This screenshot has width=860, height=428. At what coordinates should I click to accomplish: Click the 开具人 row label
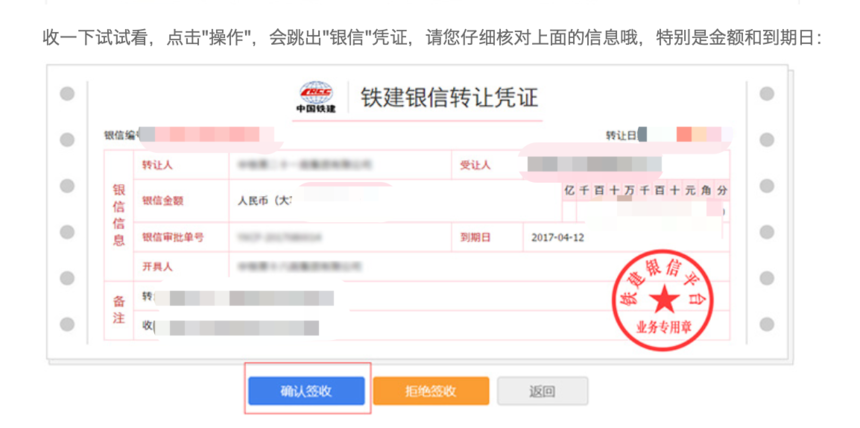click(158, 267)
